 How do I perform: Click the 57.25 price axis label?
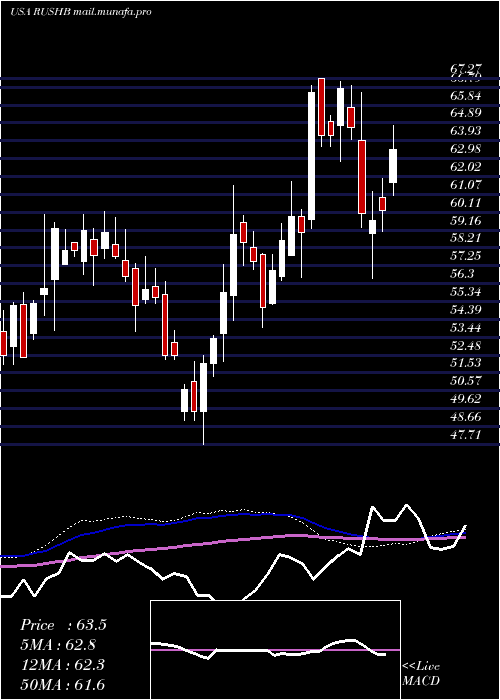466,255
